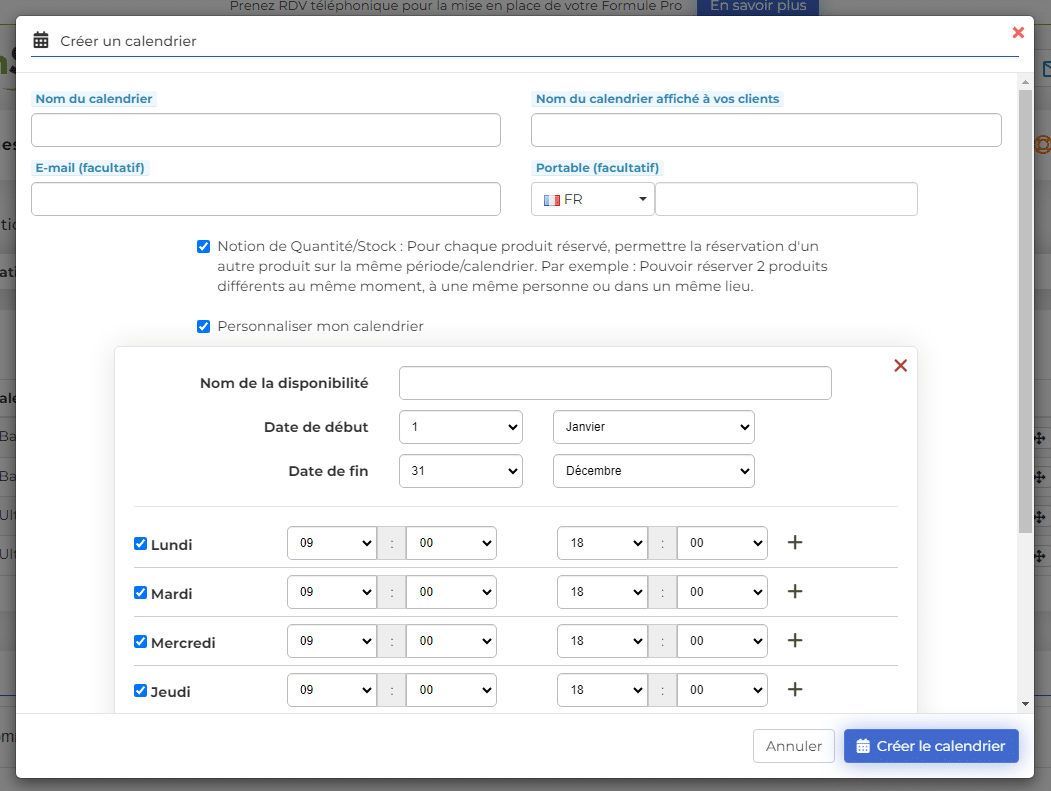Open Lundi end hour dropdown
The height and width of the screenshot is (791, 1051).
pyautogui.click(x=603, y=543)
